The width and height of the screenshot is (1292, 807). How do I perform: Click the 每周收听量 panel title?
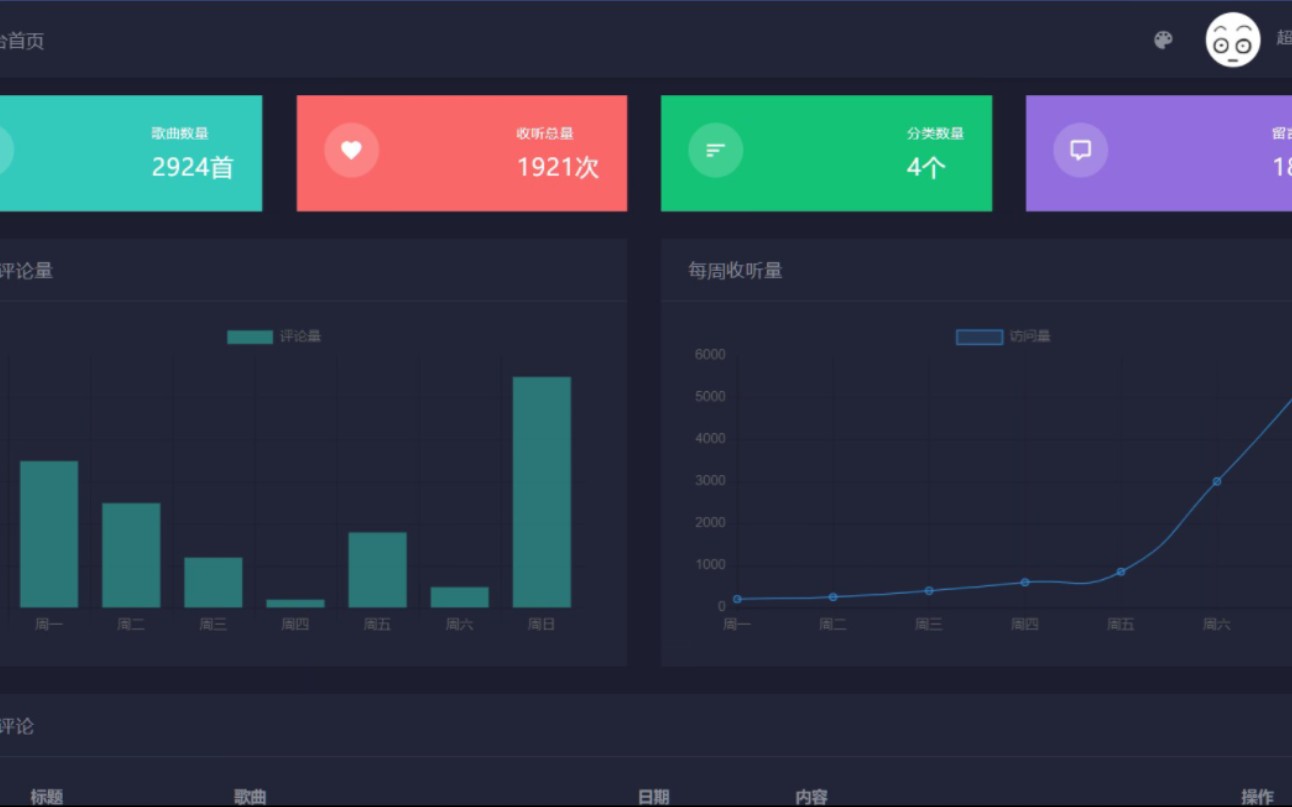point(735,270)
